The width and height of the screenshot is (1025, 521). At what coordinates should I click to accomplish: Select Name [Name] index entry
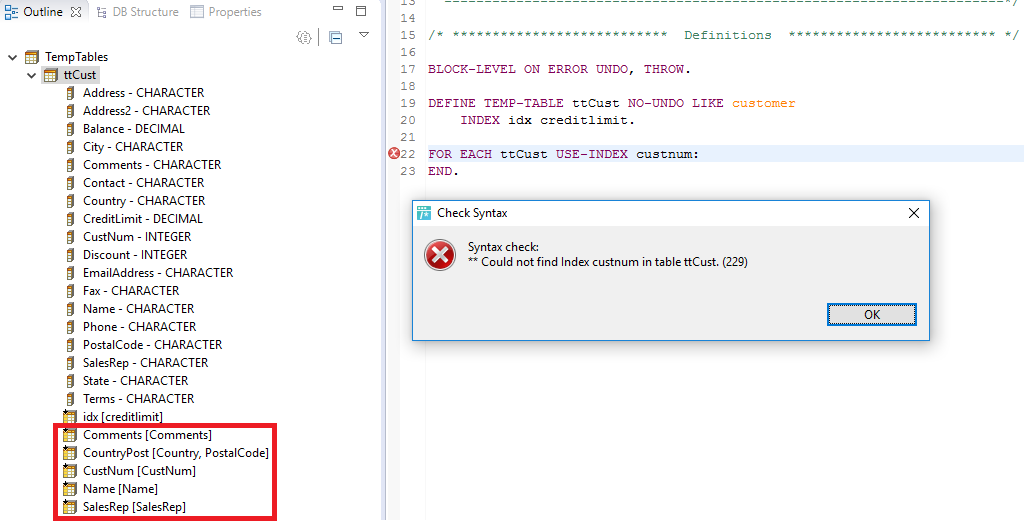[120, 488]
